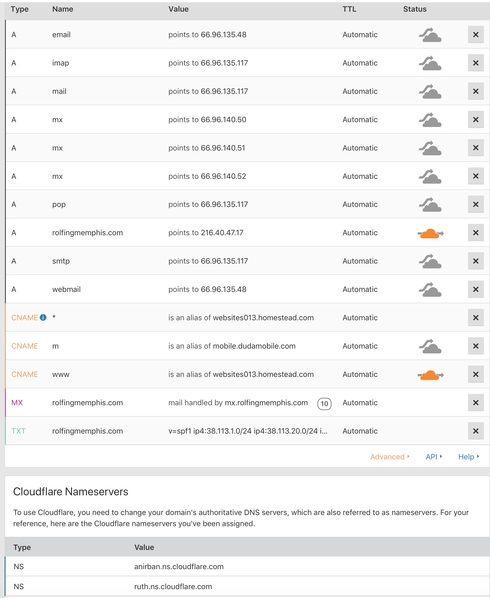Screen dimensions: 490x598
Task: Delete the smtp A record
Action: point(476,261)
